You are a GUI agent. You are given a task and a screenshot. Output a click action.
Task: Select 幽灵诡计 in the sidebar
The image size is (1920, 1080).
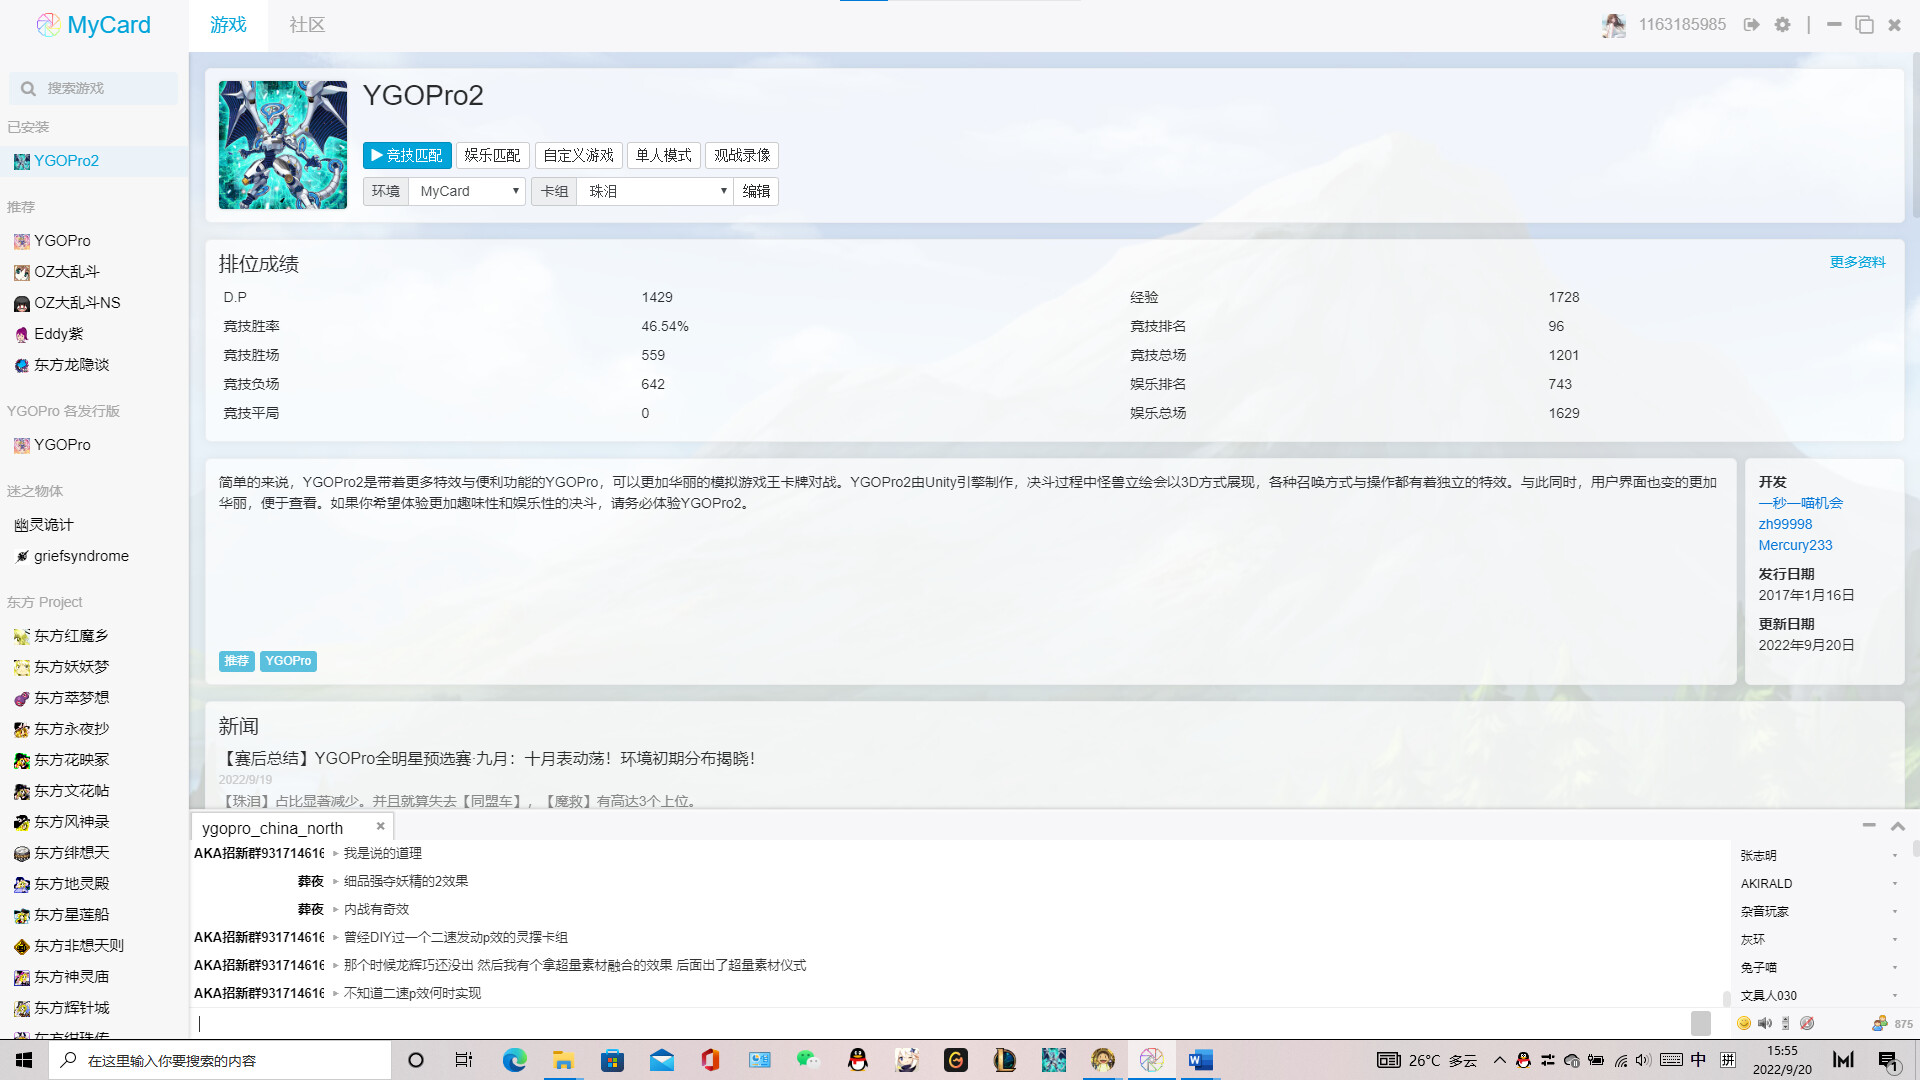coord(94,525)
